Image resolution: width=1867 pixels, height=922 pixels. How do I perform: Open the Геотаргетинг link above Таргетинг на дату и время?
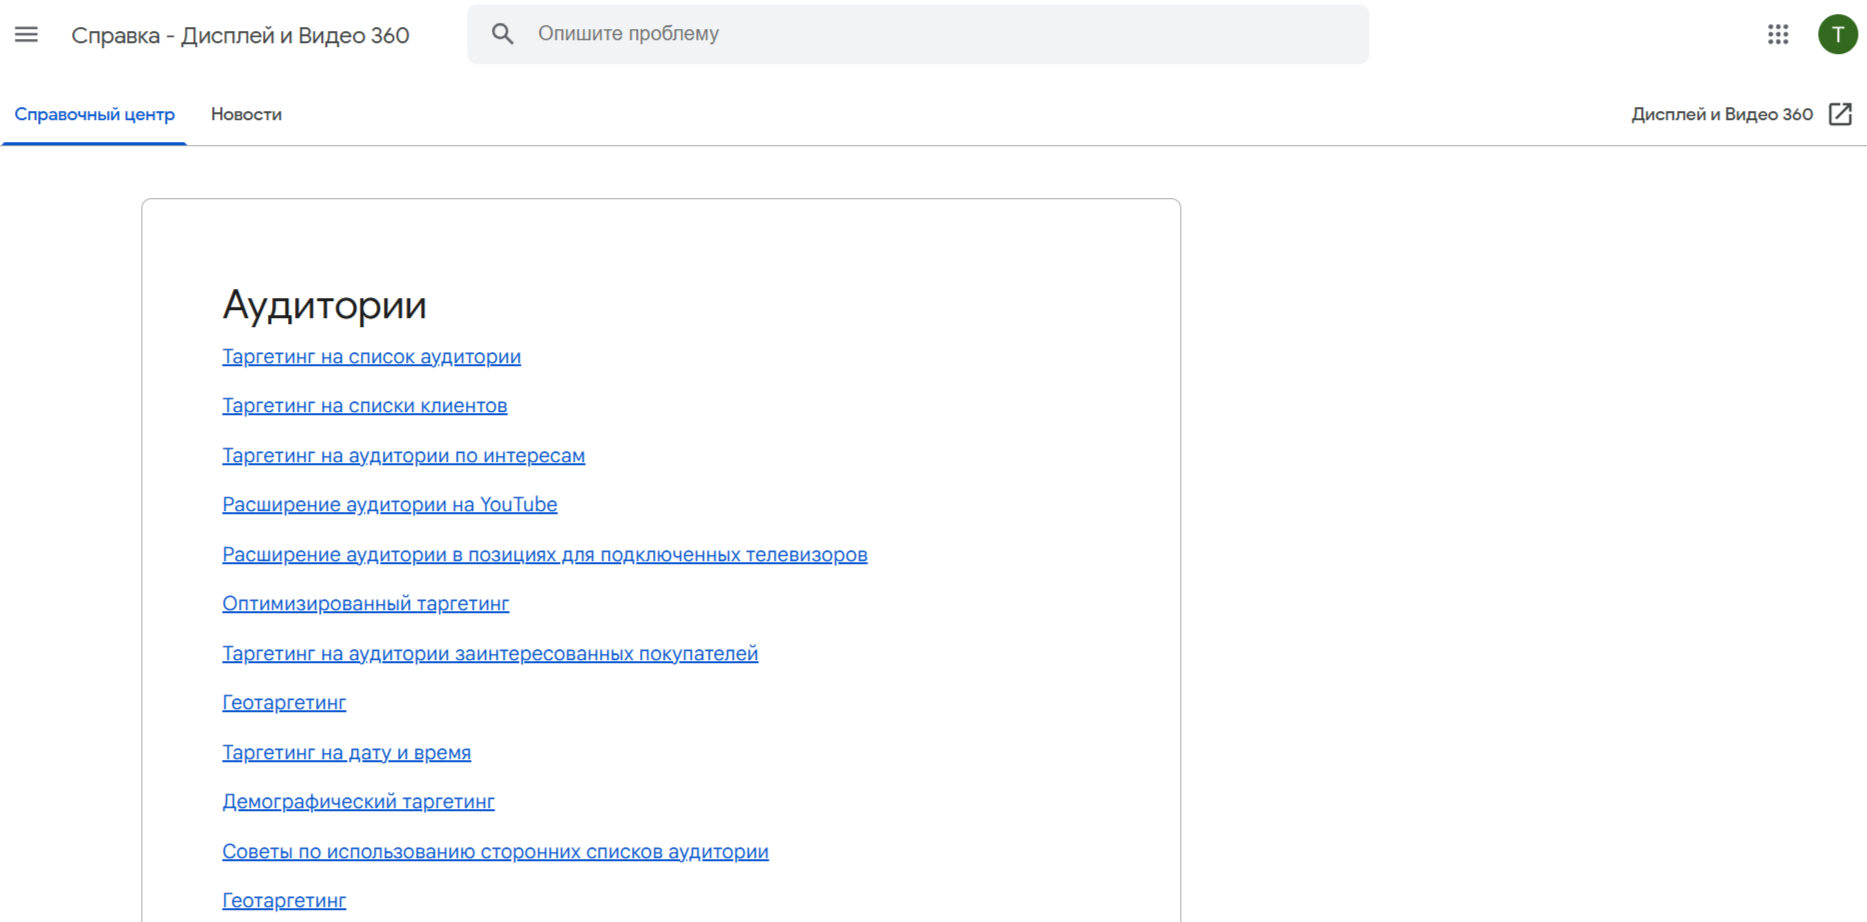[x=284, y=703]
